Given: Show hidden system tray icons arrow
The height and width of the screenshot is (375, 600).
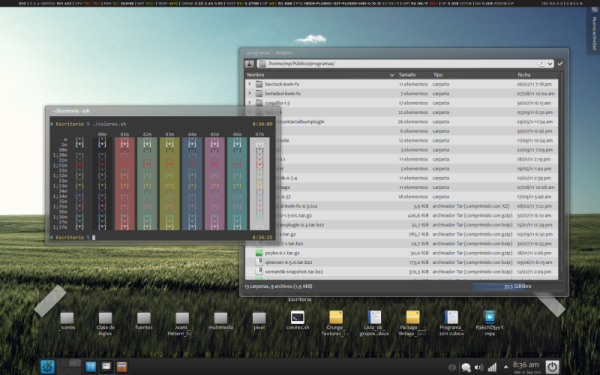Looking at the screenshot, I should tap(506, 367).
